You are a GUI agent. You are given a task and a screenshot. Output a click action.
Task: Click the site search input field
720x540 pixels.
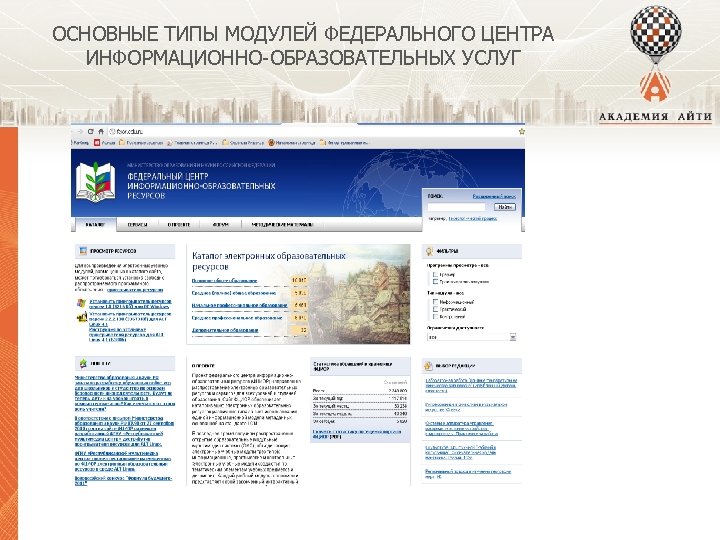pyautogui.click(x=456, y=207)
